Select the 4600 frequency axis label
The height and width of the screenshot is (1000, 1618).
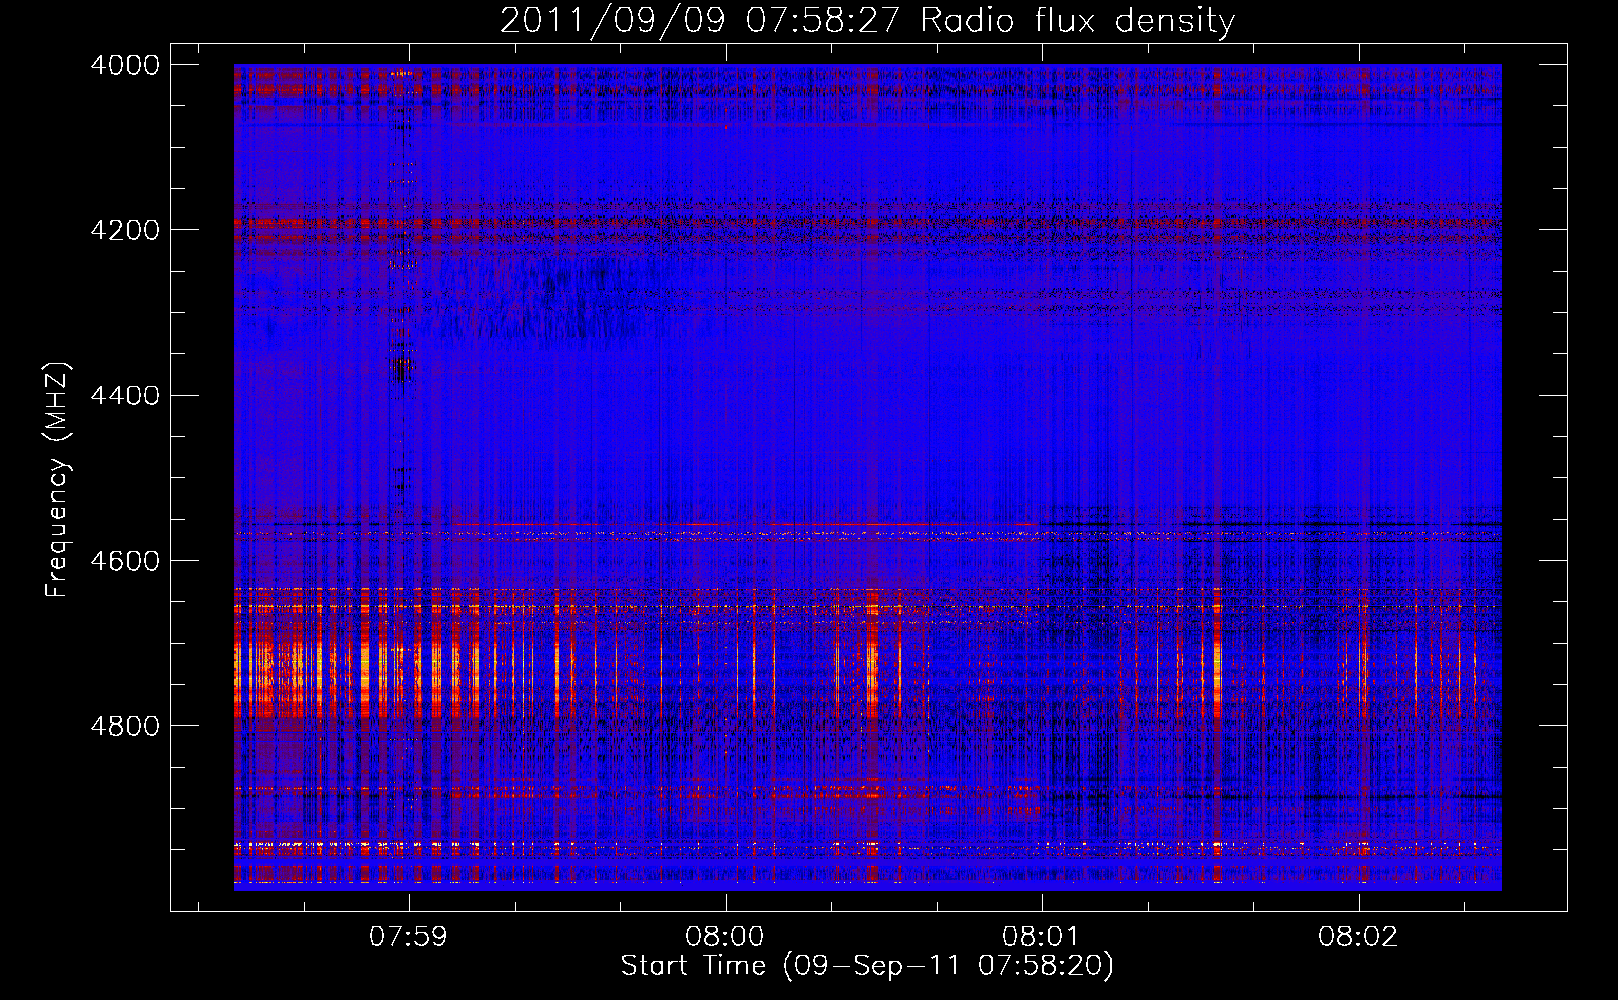coord(125,561)
